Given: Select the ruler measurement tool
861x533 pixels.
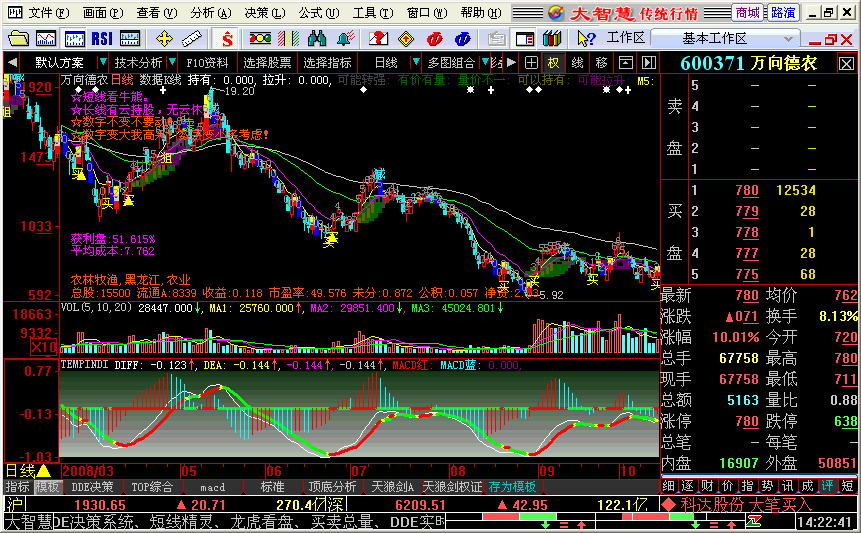Looking at the screenshot, I should click(x=191, y=38).
